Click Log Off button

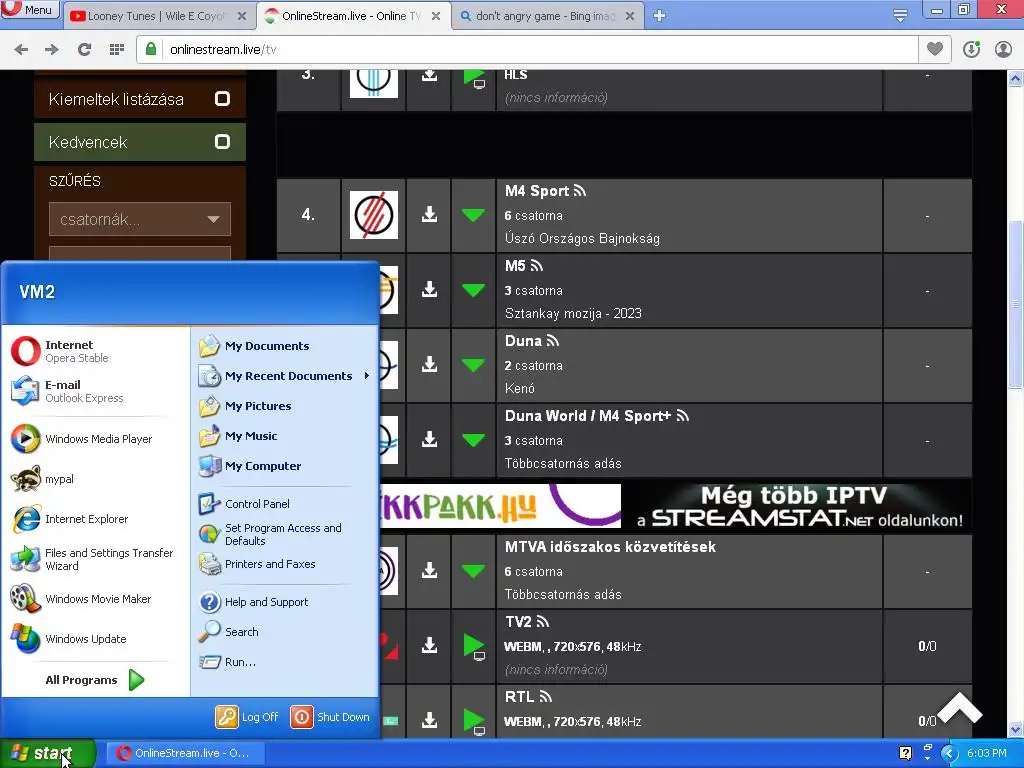pyautogui.click(x=247, y=716)
